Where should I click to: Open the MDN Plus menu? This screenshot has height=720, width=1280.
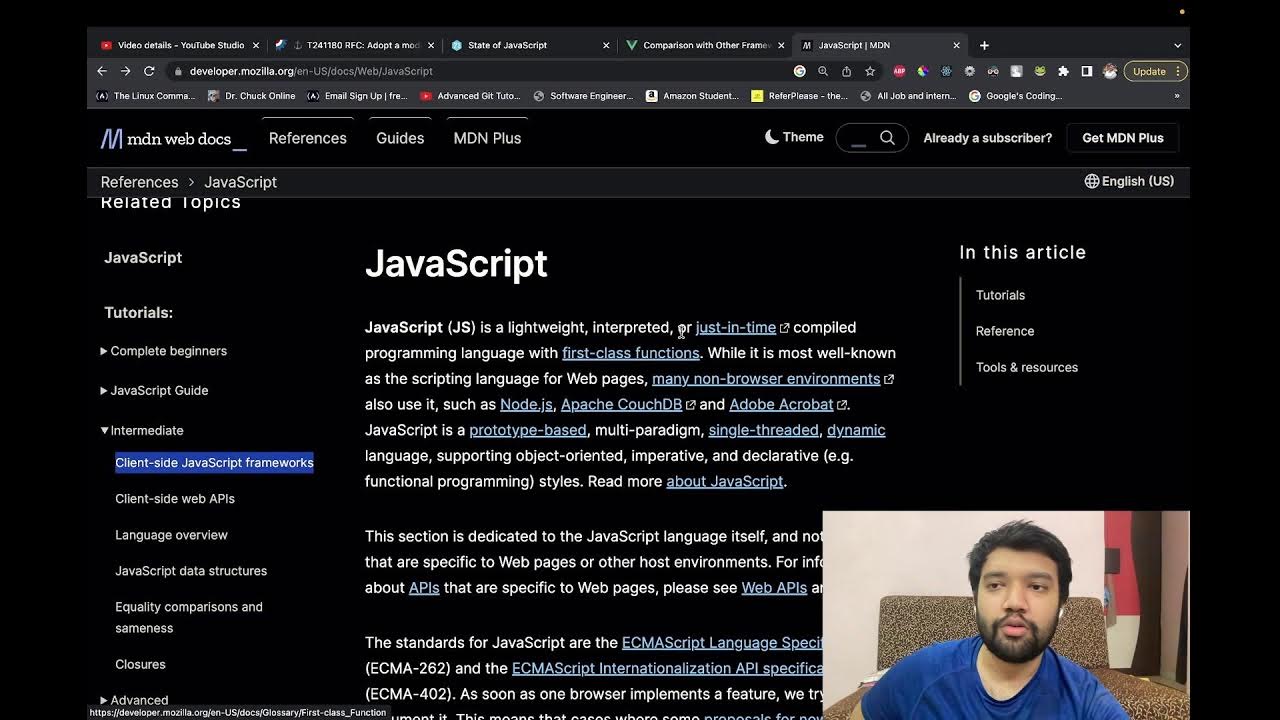pyautogui.click(x=487, y=138)
